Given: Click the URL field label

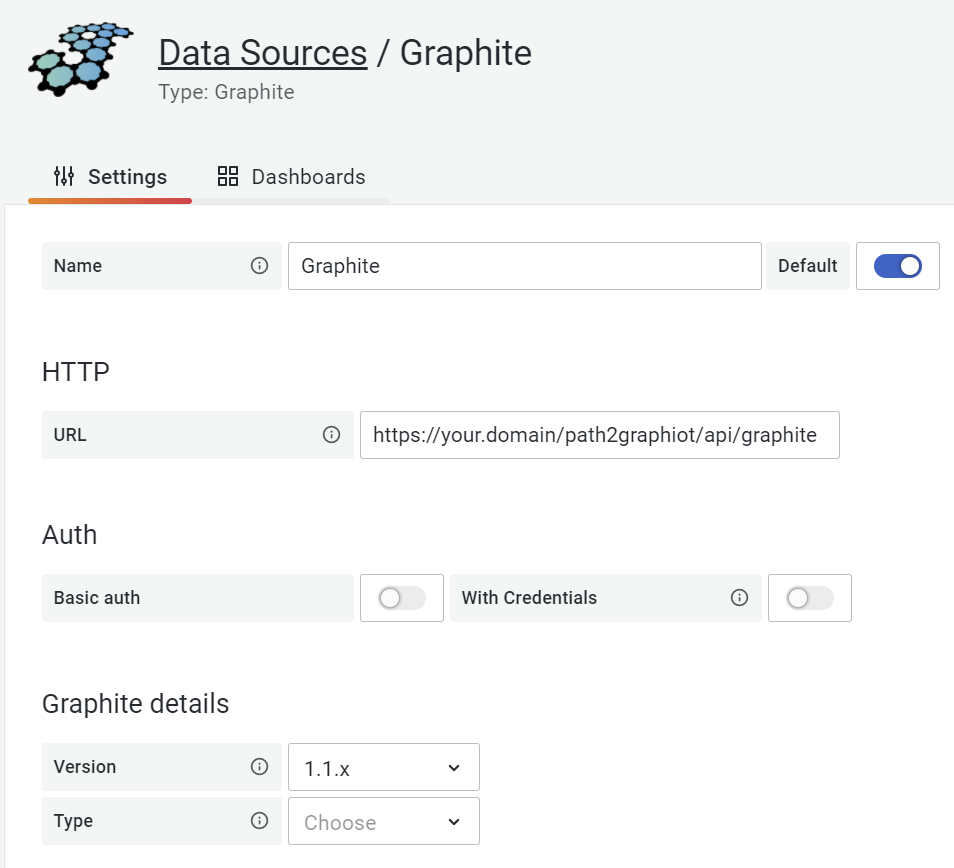Looking at the screenshot, I should [70, 435].
